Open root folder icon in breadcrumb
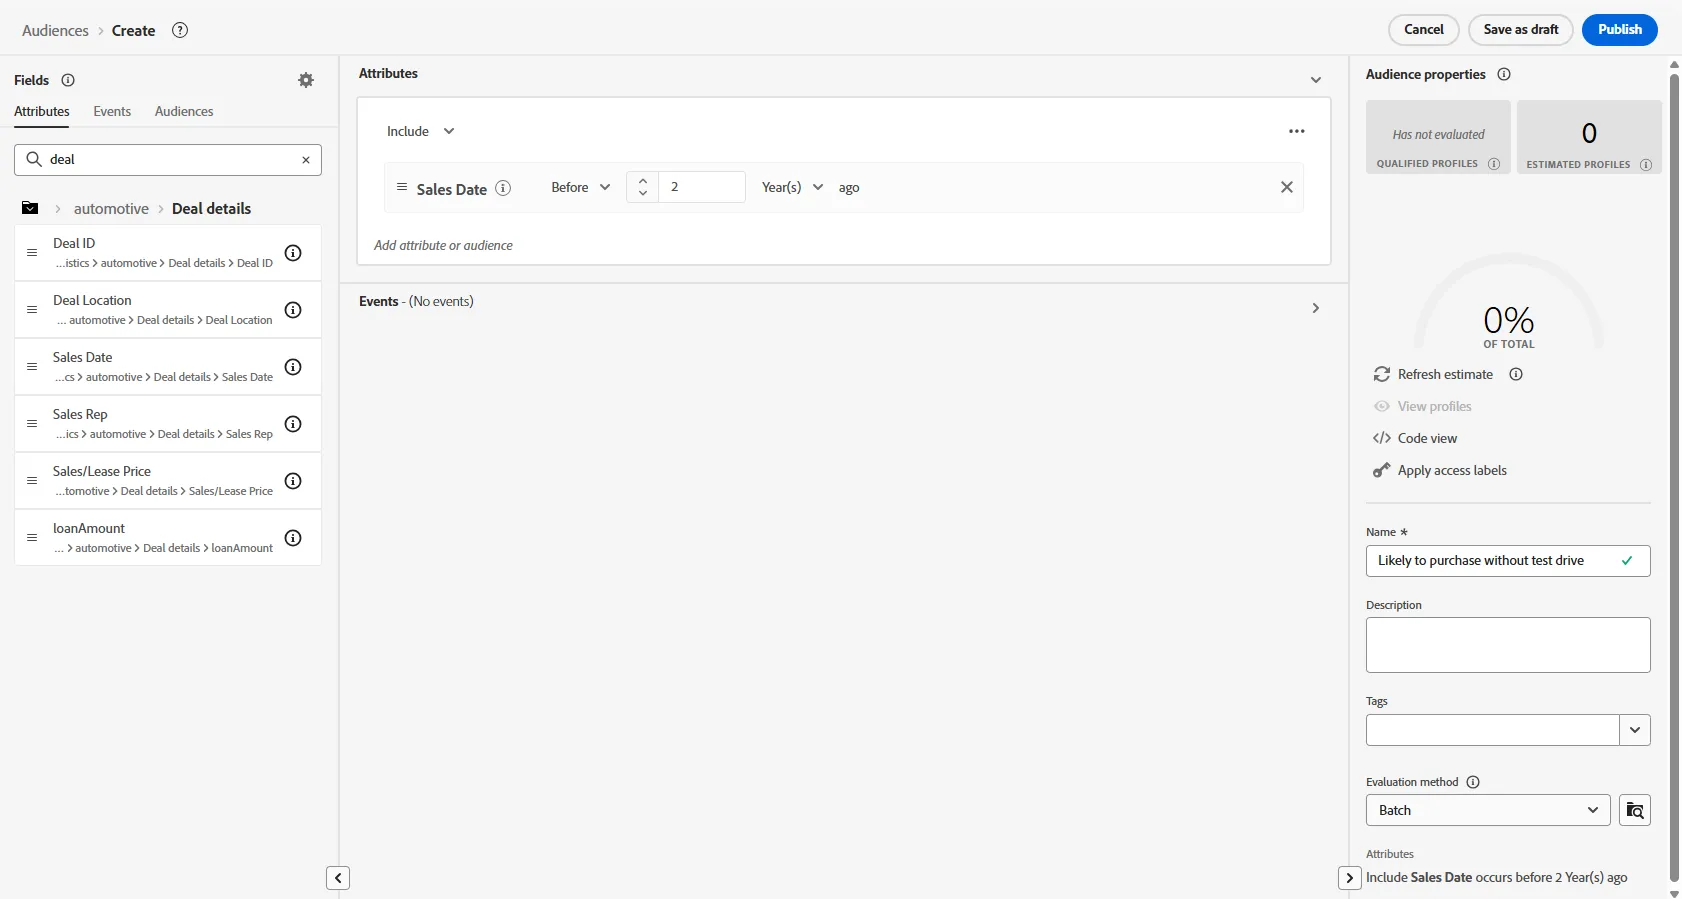Screen dimensions: 1682x899 [x=30, y=208]
